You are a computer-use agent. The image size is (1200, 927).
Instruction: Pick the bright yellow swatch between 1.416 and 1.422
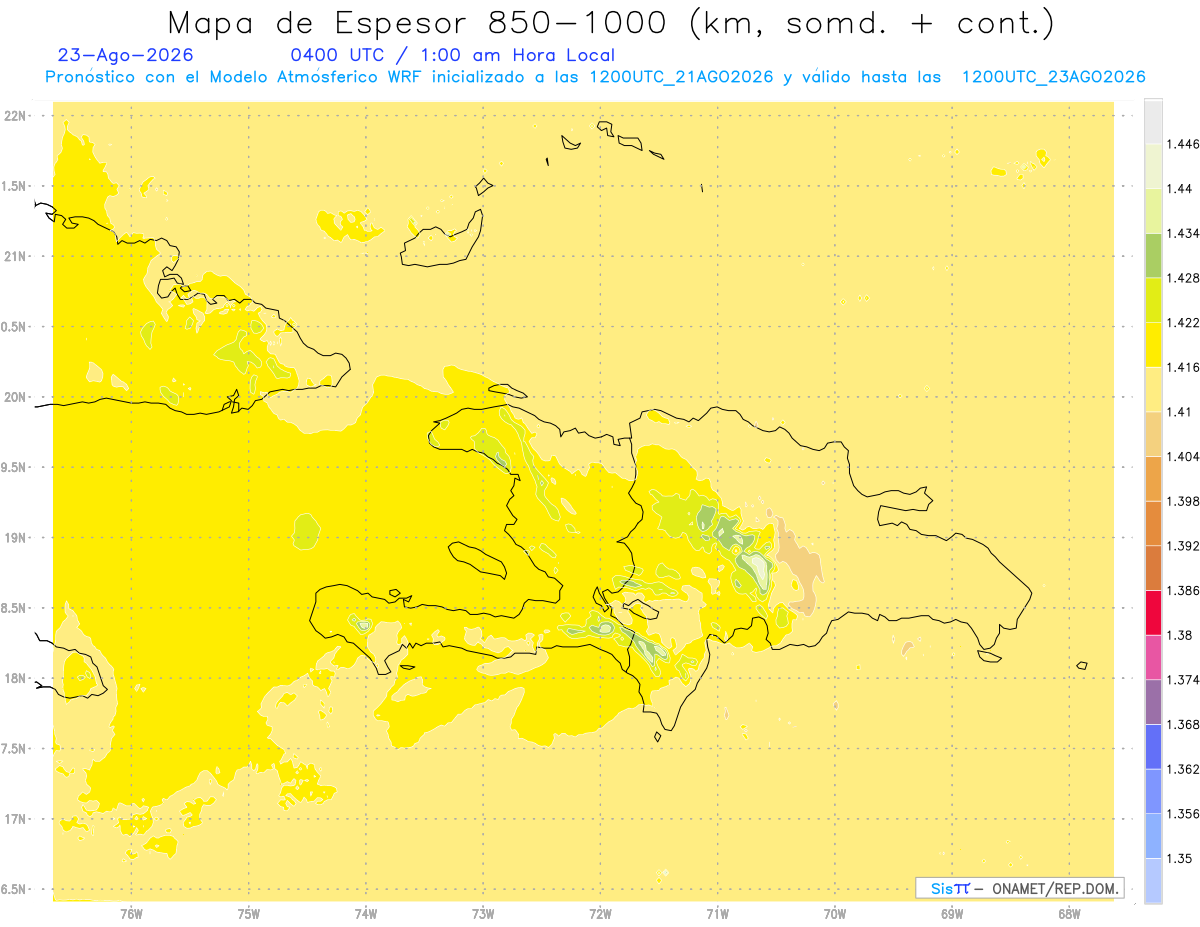point(1153,344)
